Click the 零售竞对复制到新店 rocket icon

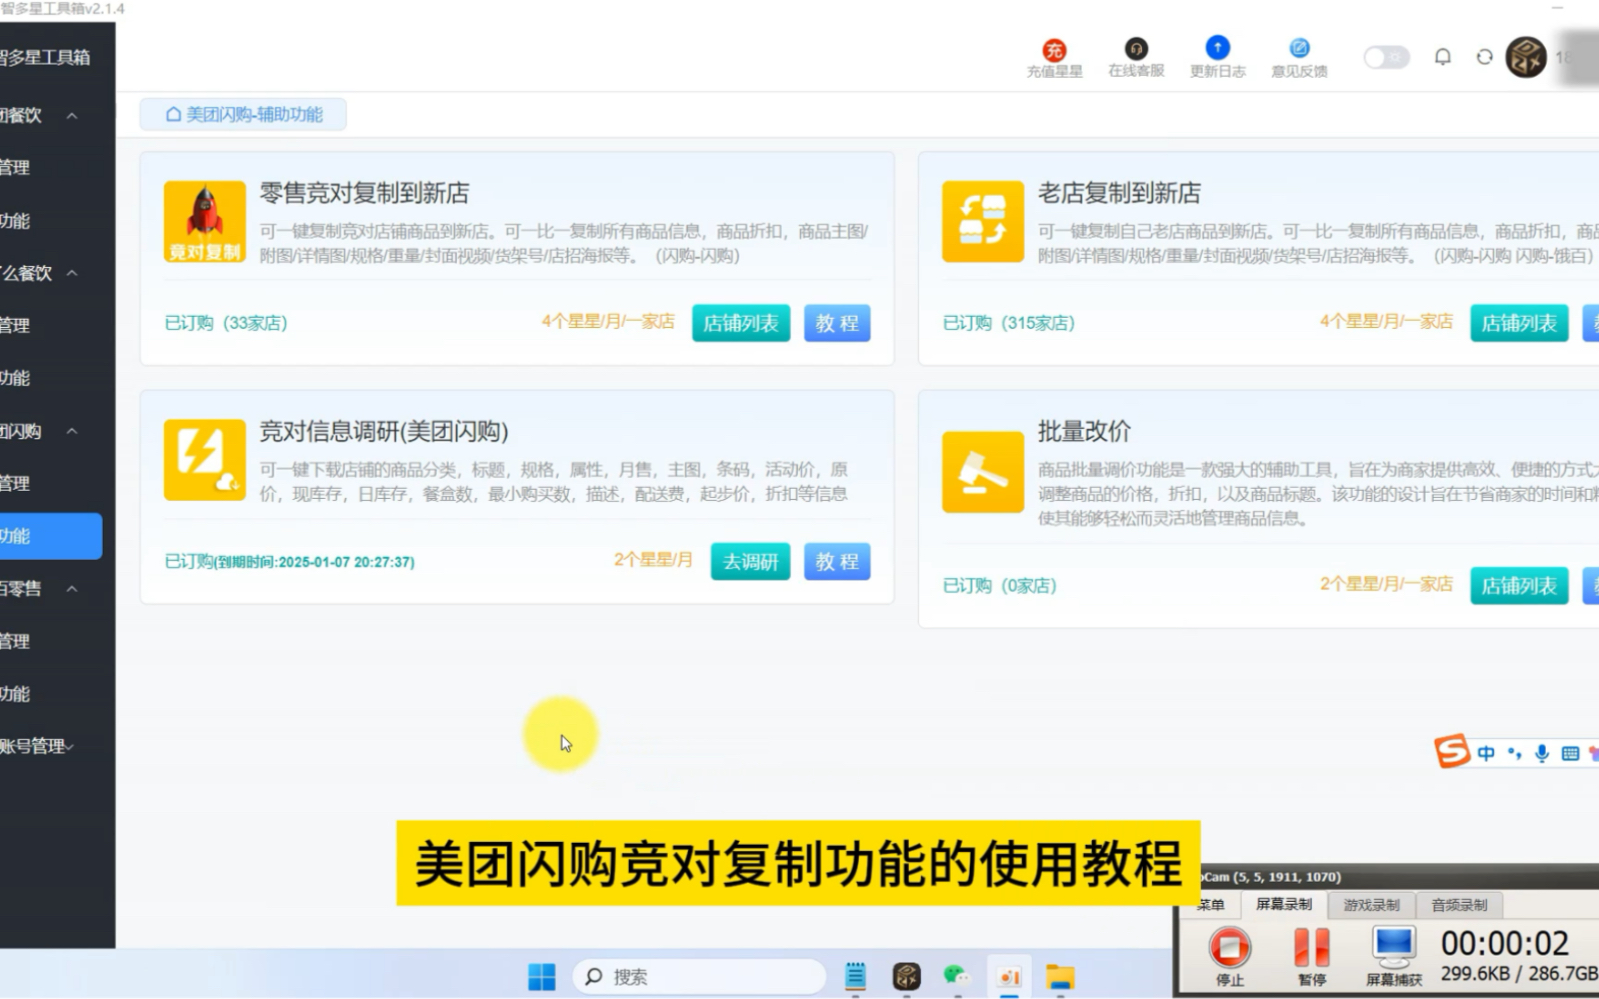205,221
